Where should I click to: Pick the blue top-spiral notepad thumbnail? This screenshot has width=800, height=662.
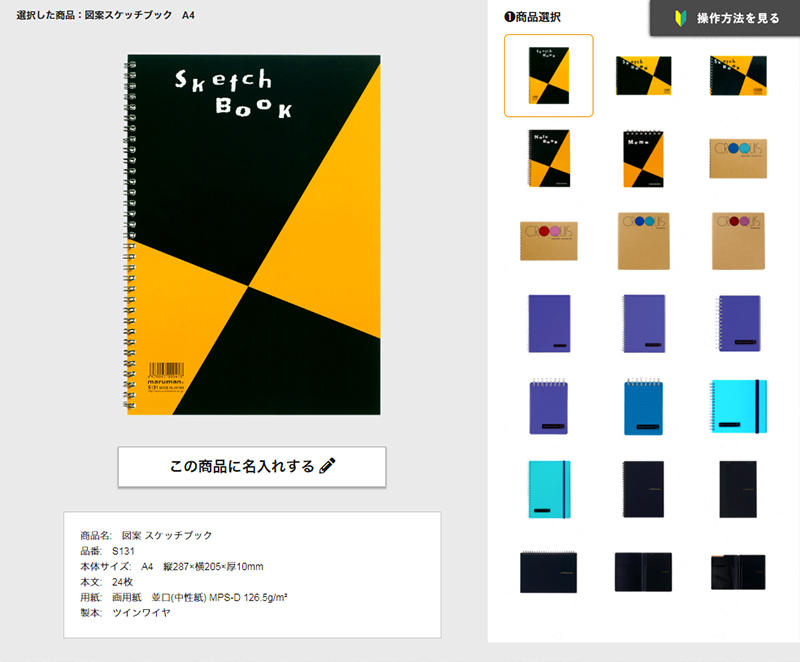(x=643, y=406)
